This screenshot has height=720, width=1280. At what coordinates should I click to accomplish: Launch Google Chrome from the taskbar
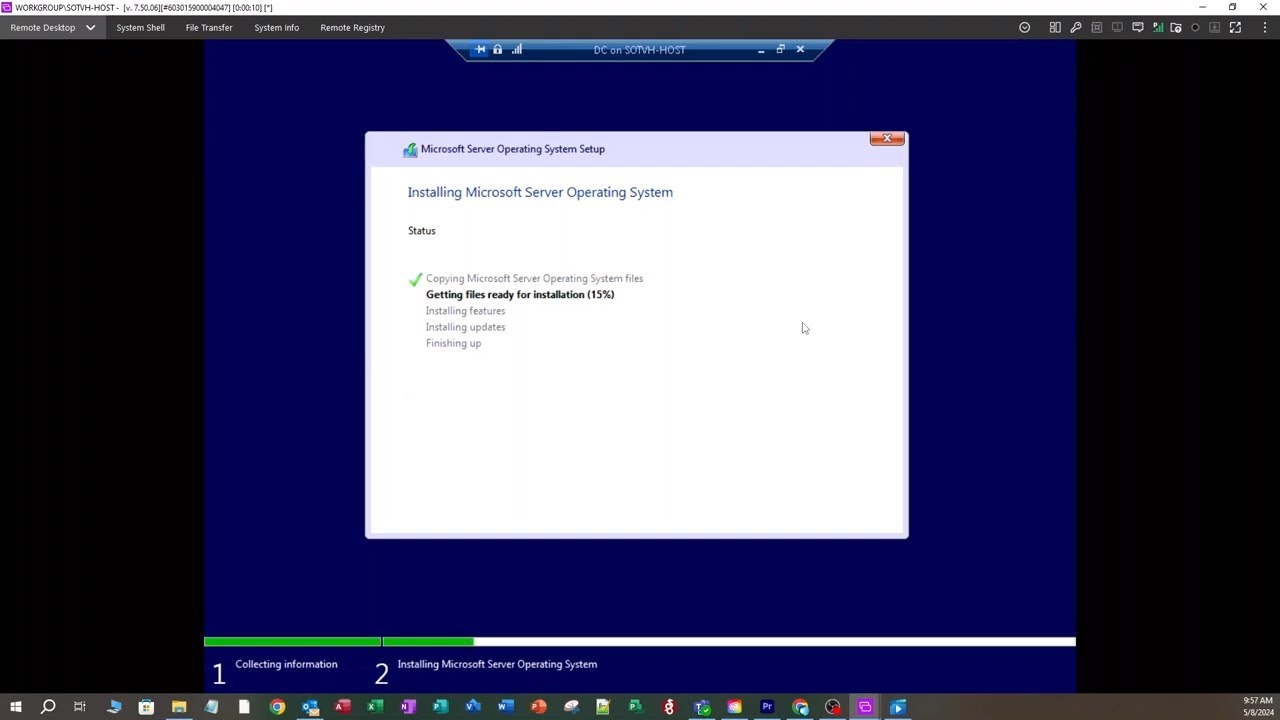click(277, 708)
